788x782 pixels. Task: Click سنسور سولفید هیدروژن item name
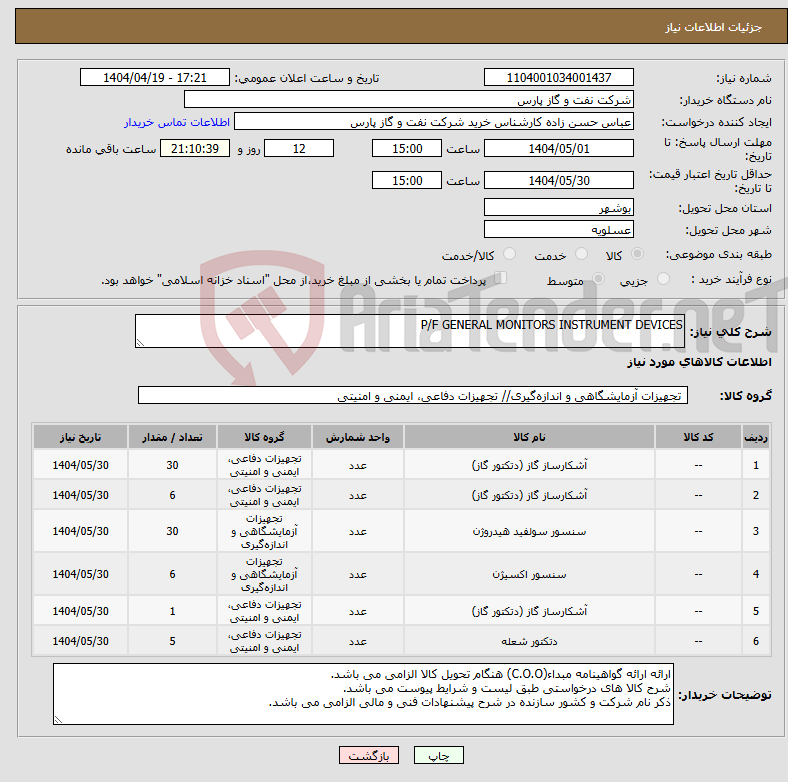[529, 531]
